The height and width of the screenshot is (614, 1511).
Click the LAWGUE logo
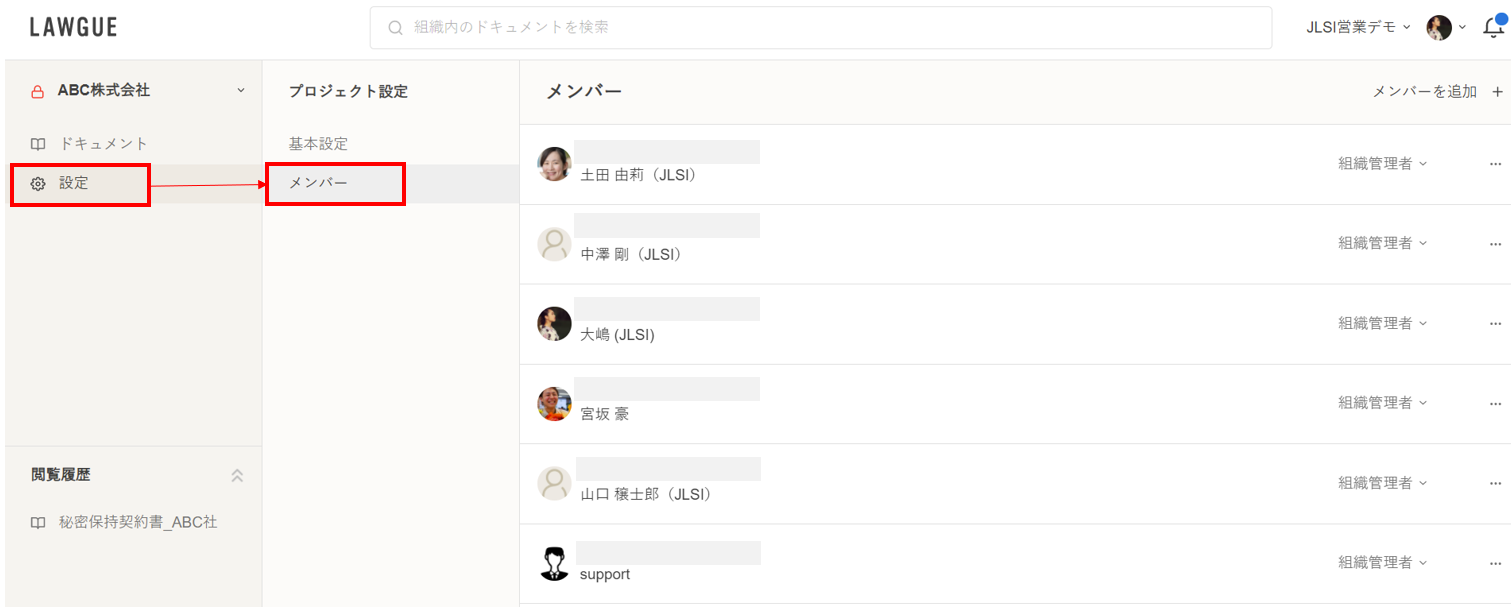(x=73, y=28)
